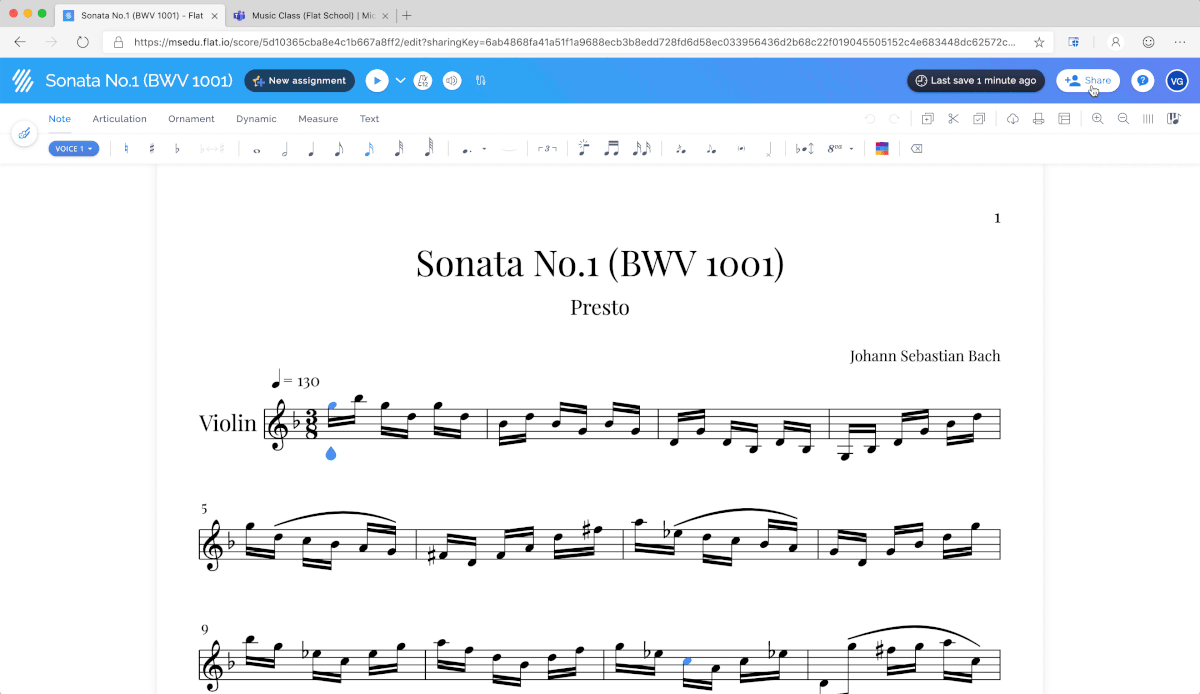Switch to the Articulation tab
This screenshot has width=1200, height=694.
click(120, 119)
